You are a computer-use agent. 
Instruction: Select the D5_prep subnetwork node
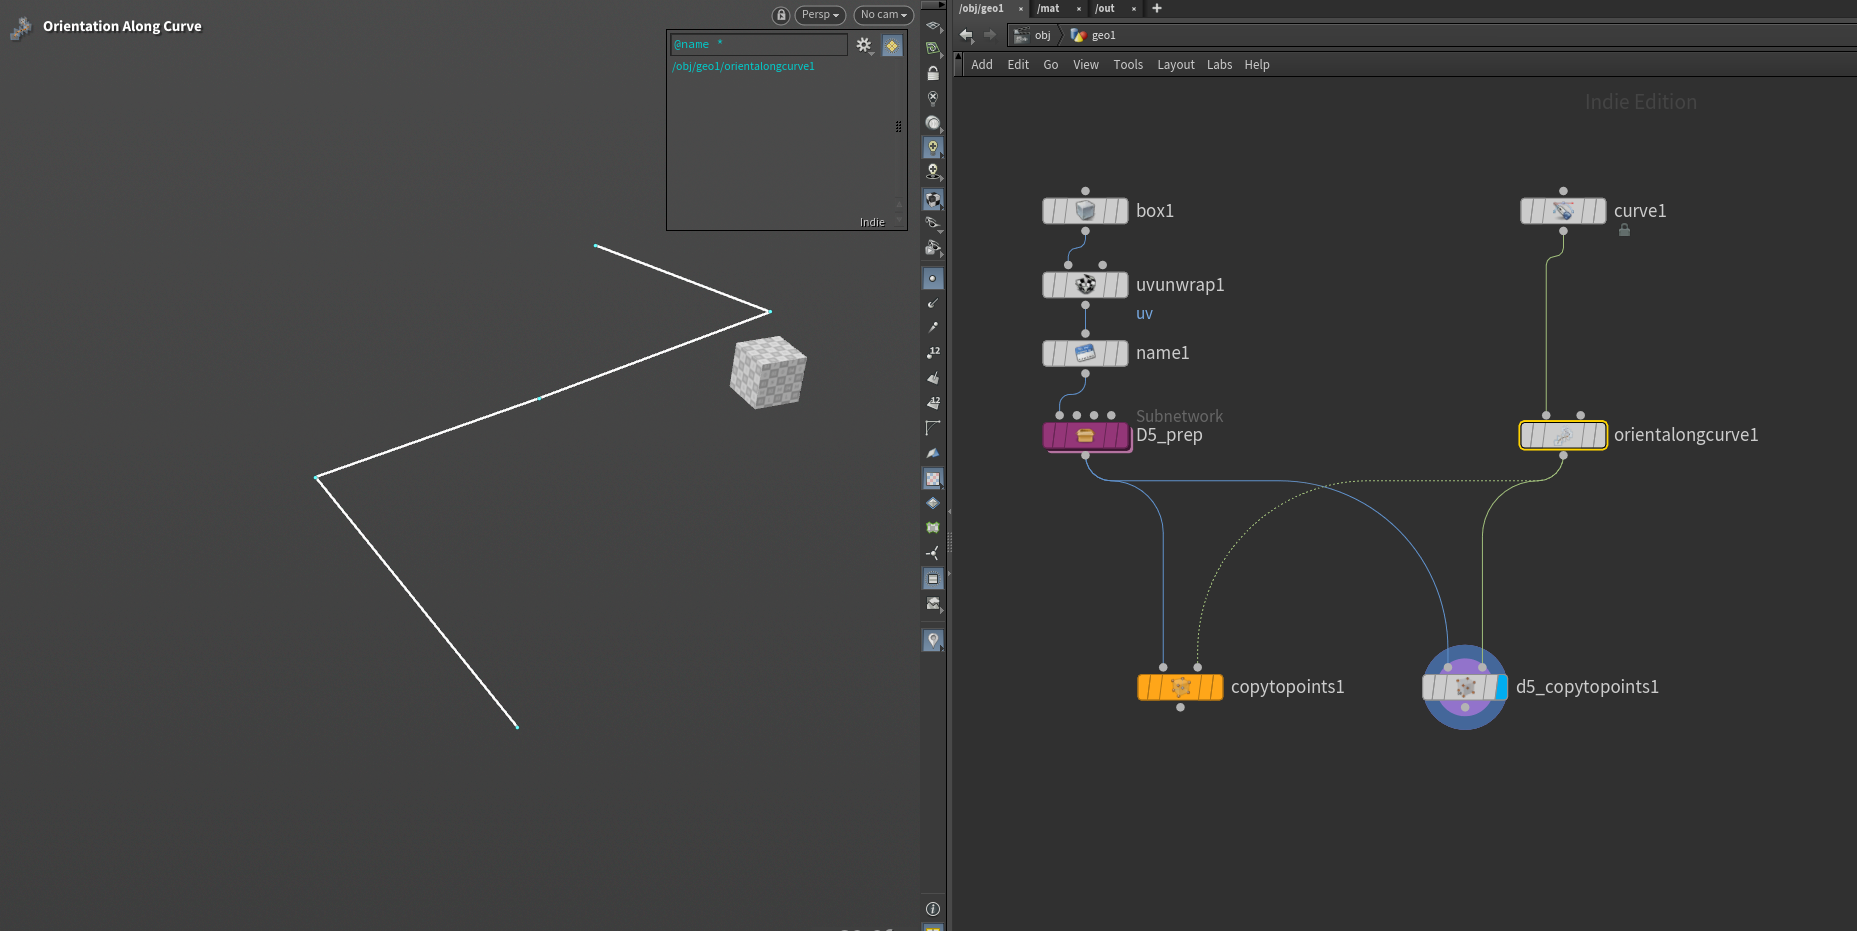coord(1085,436)
